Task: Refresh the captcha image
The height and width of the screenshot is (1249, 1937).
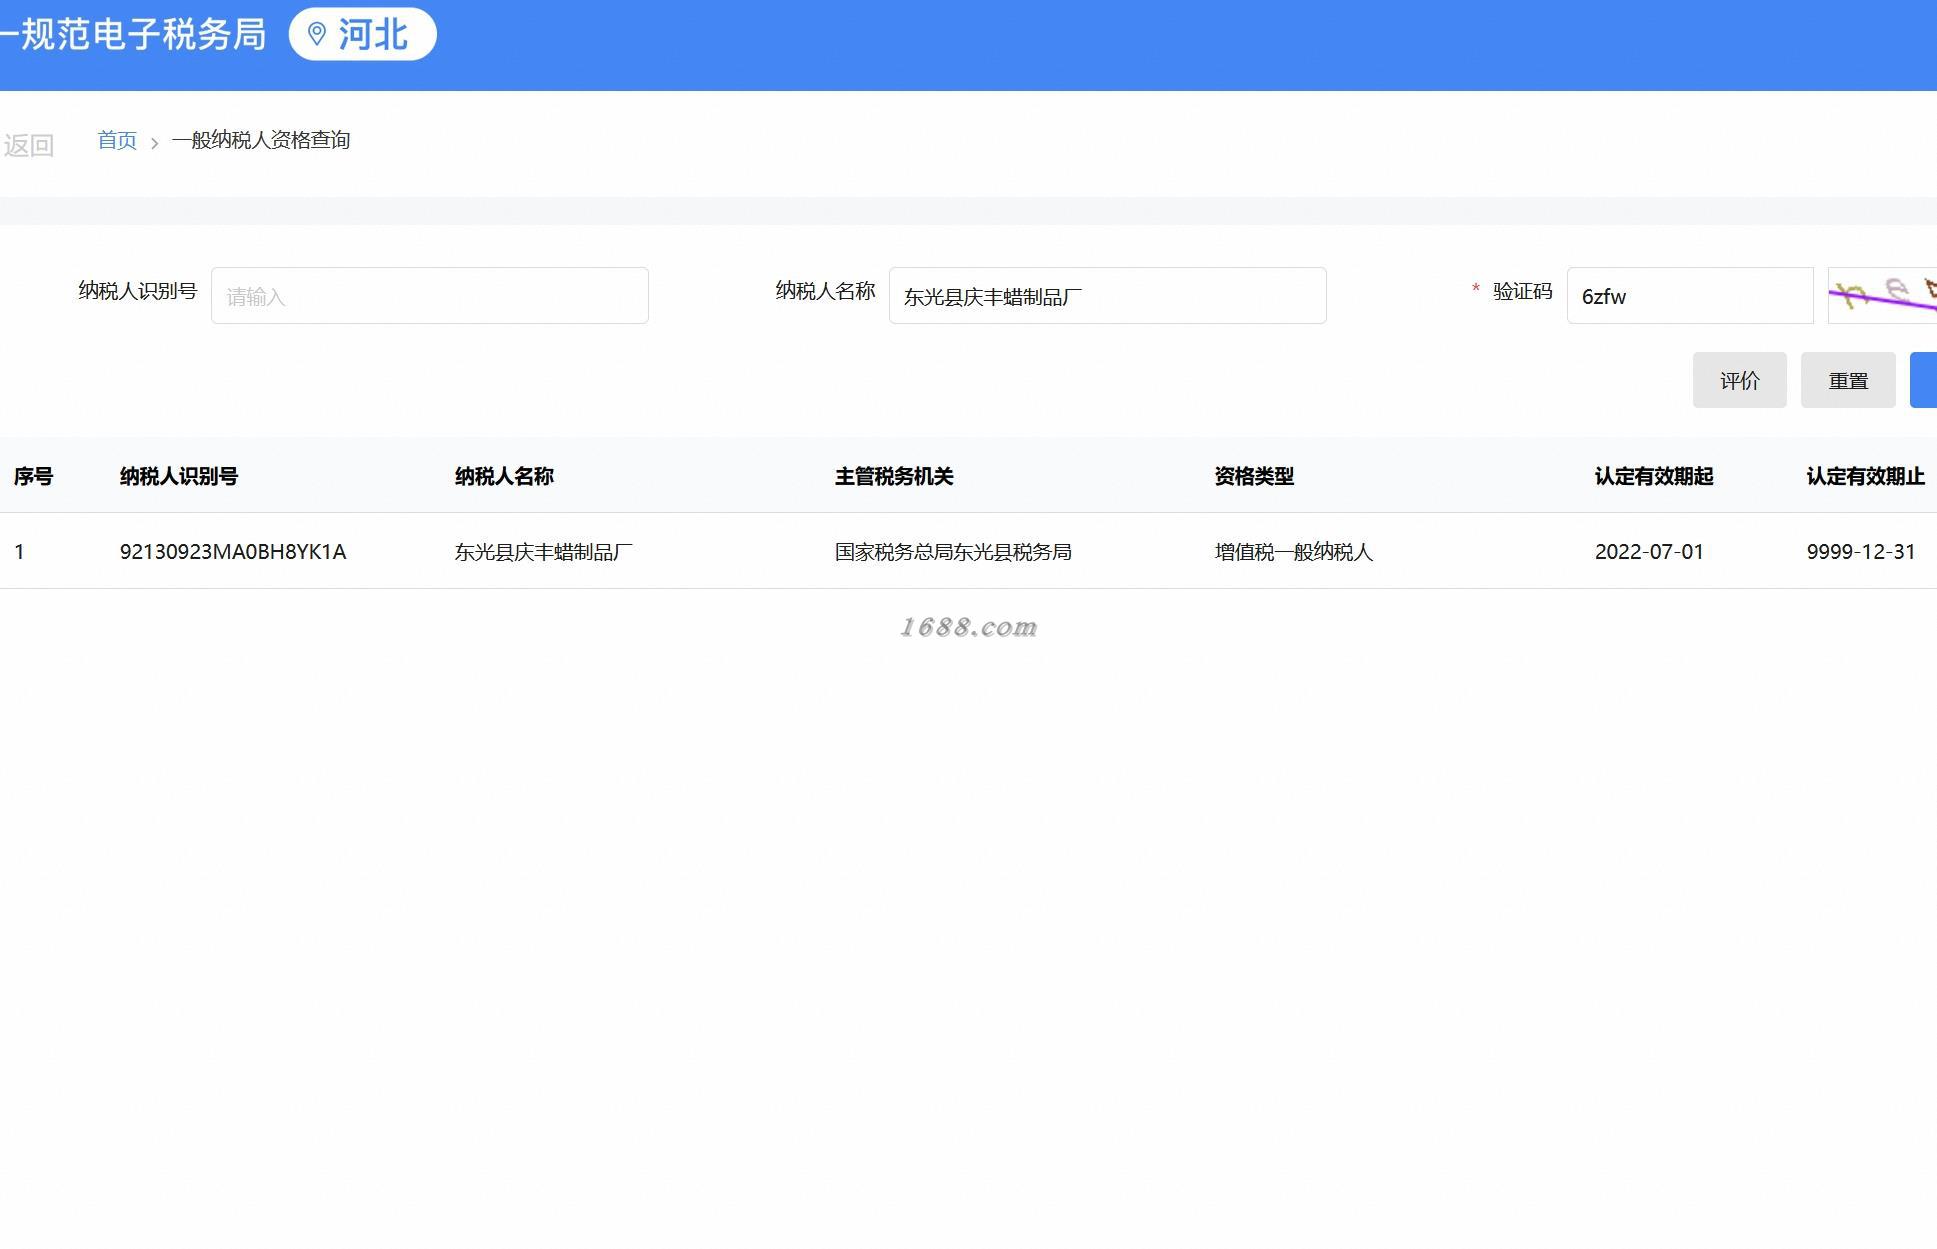Action: 1882,296
